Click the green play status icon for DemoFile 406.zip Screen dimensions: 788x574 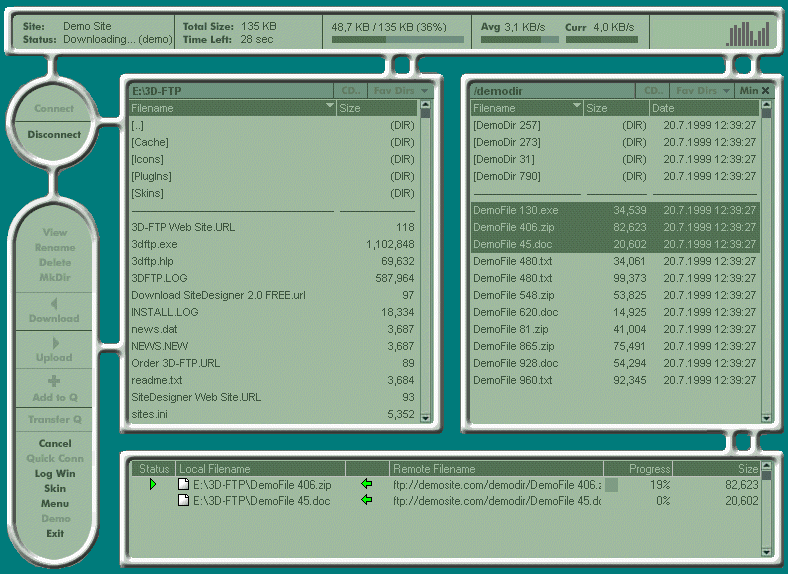pos(153,485)
